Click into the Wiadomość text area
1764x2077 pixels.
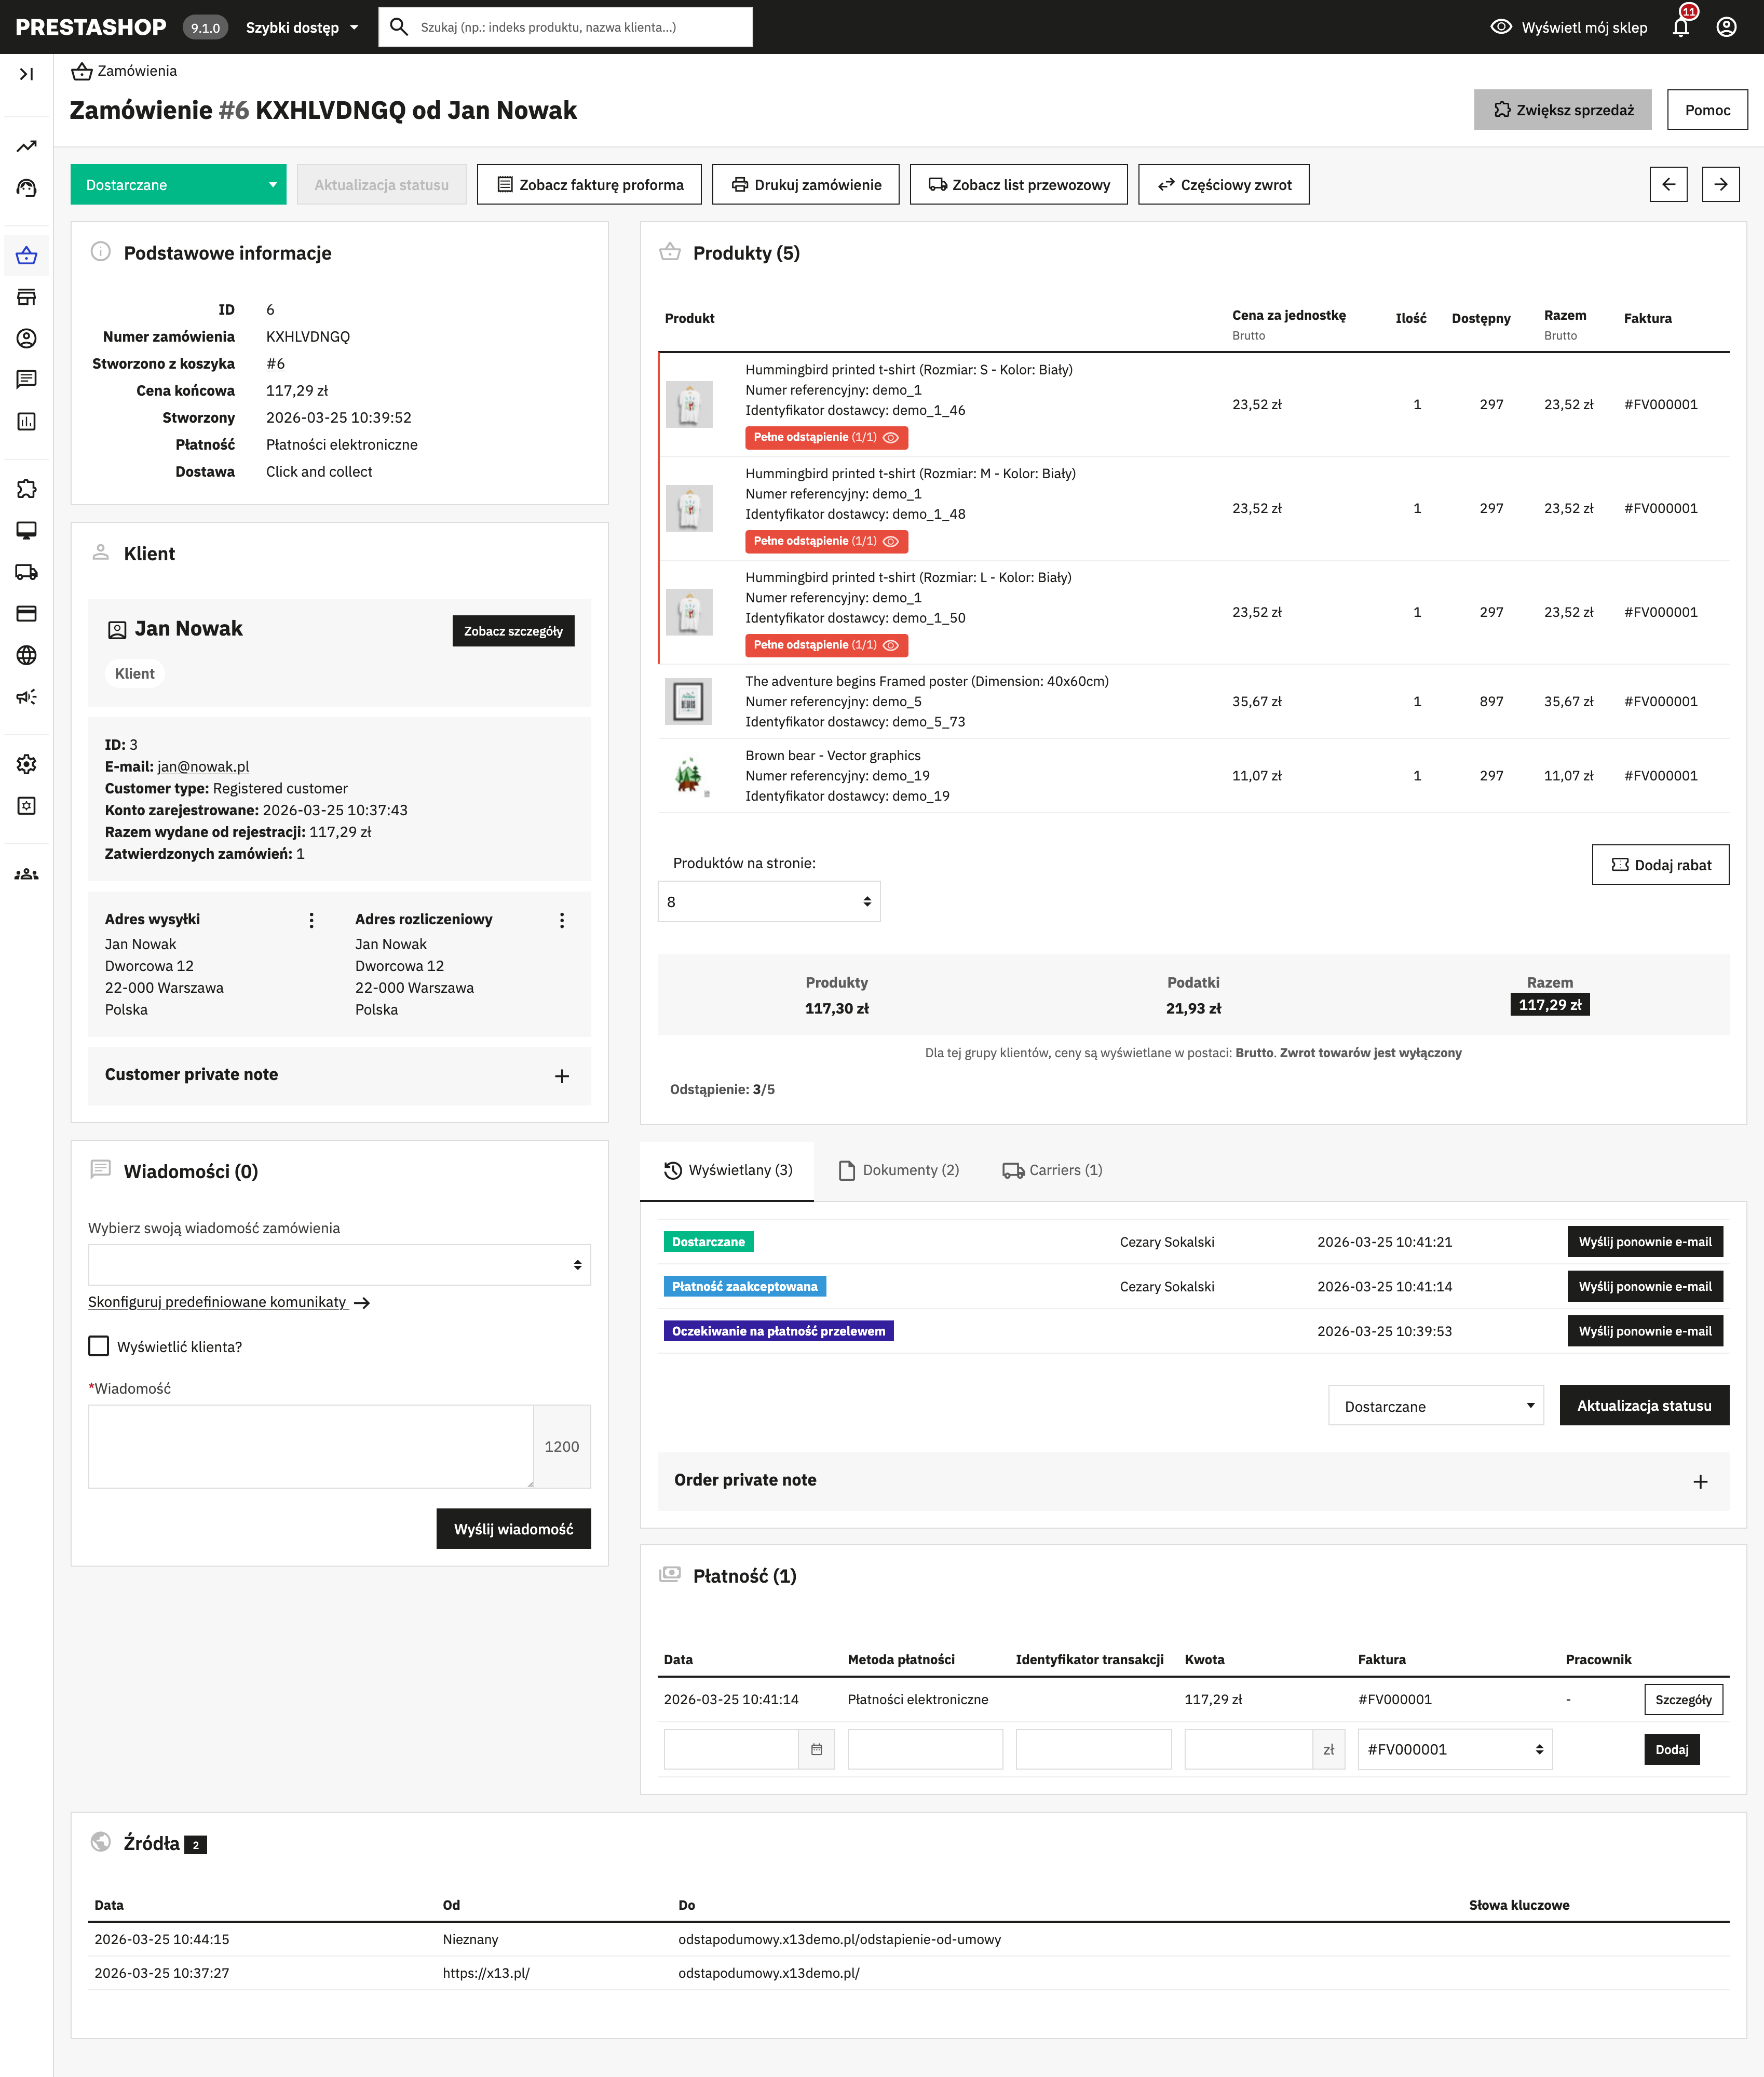[x=310, y=1446]
